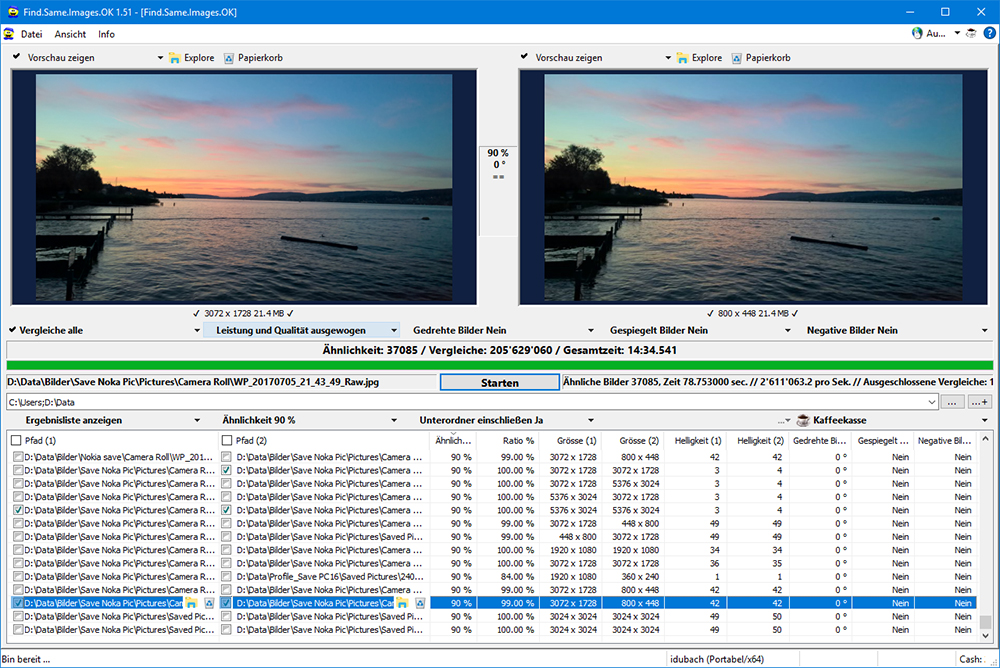This screenshot has height=668, width=1000.
Task: Expand the Gedrehte Bilder Nein dropdown
Action: (x=591, y=330)
